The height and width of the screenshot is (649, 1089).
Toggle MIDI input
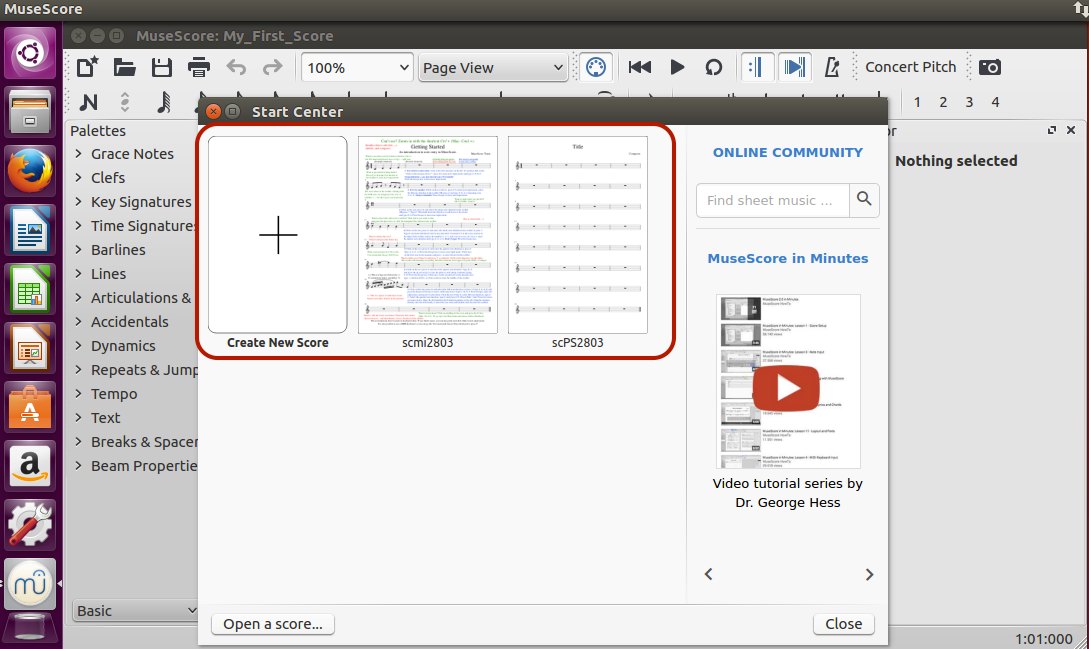(x=596, y=67)
